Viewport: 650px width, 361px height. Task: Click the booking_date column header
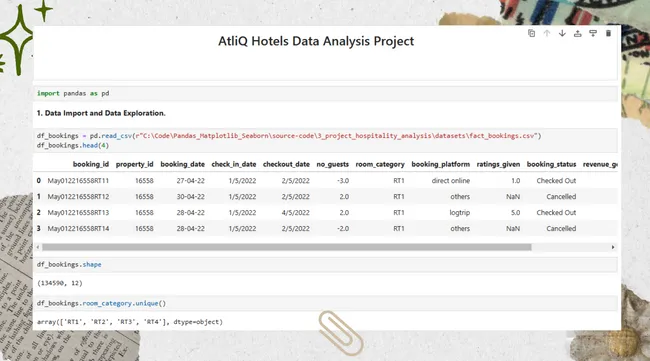(182, 164)
